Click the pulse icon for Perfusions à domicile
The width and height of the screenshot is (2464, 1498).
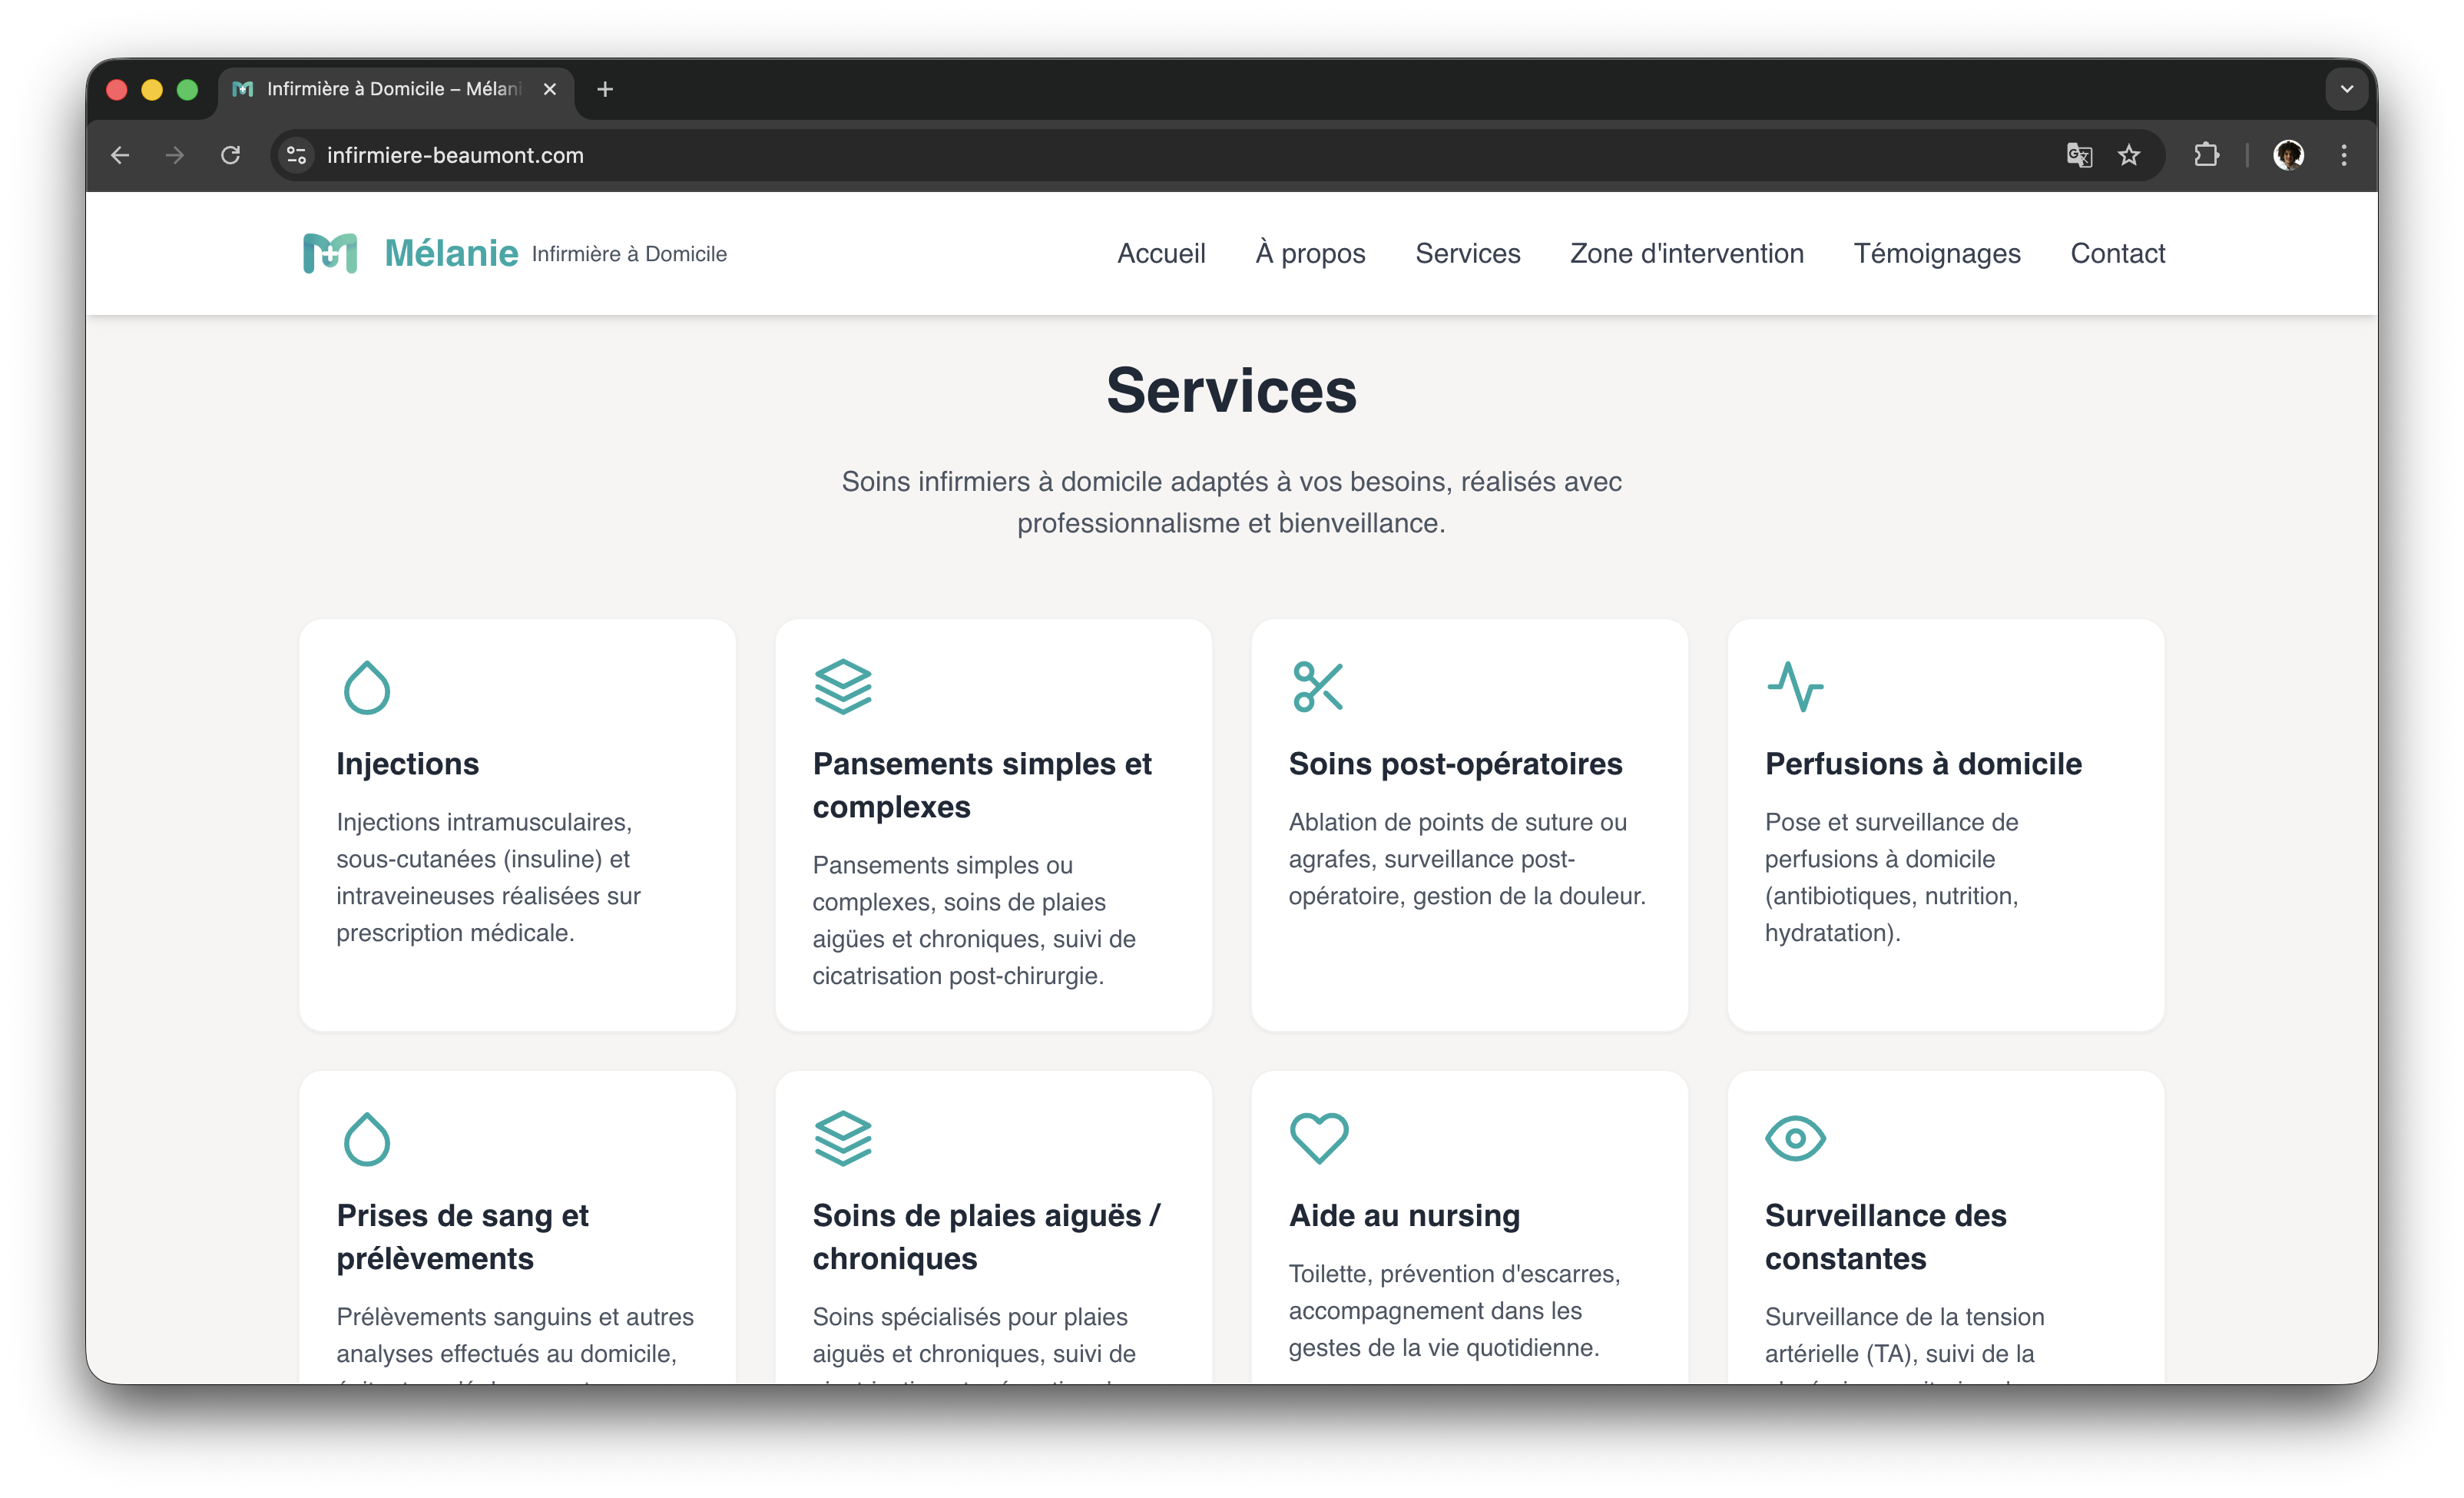(1794, 687)
